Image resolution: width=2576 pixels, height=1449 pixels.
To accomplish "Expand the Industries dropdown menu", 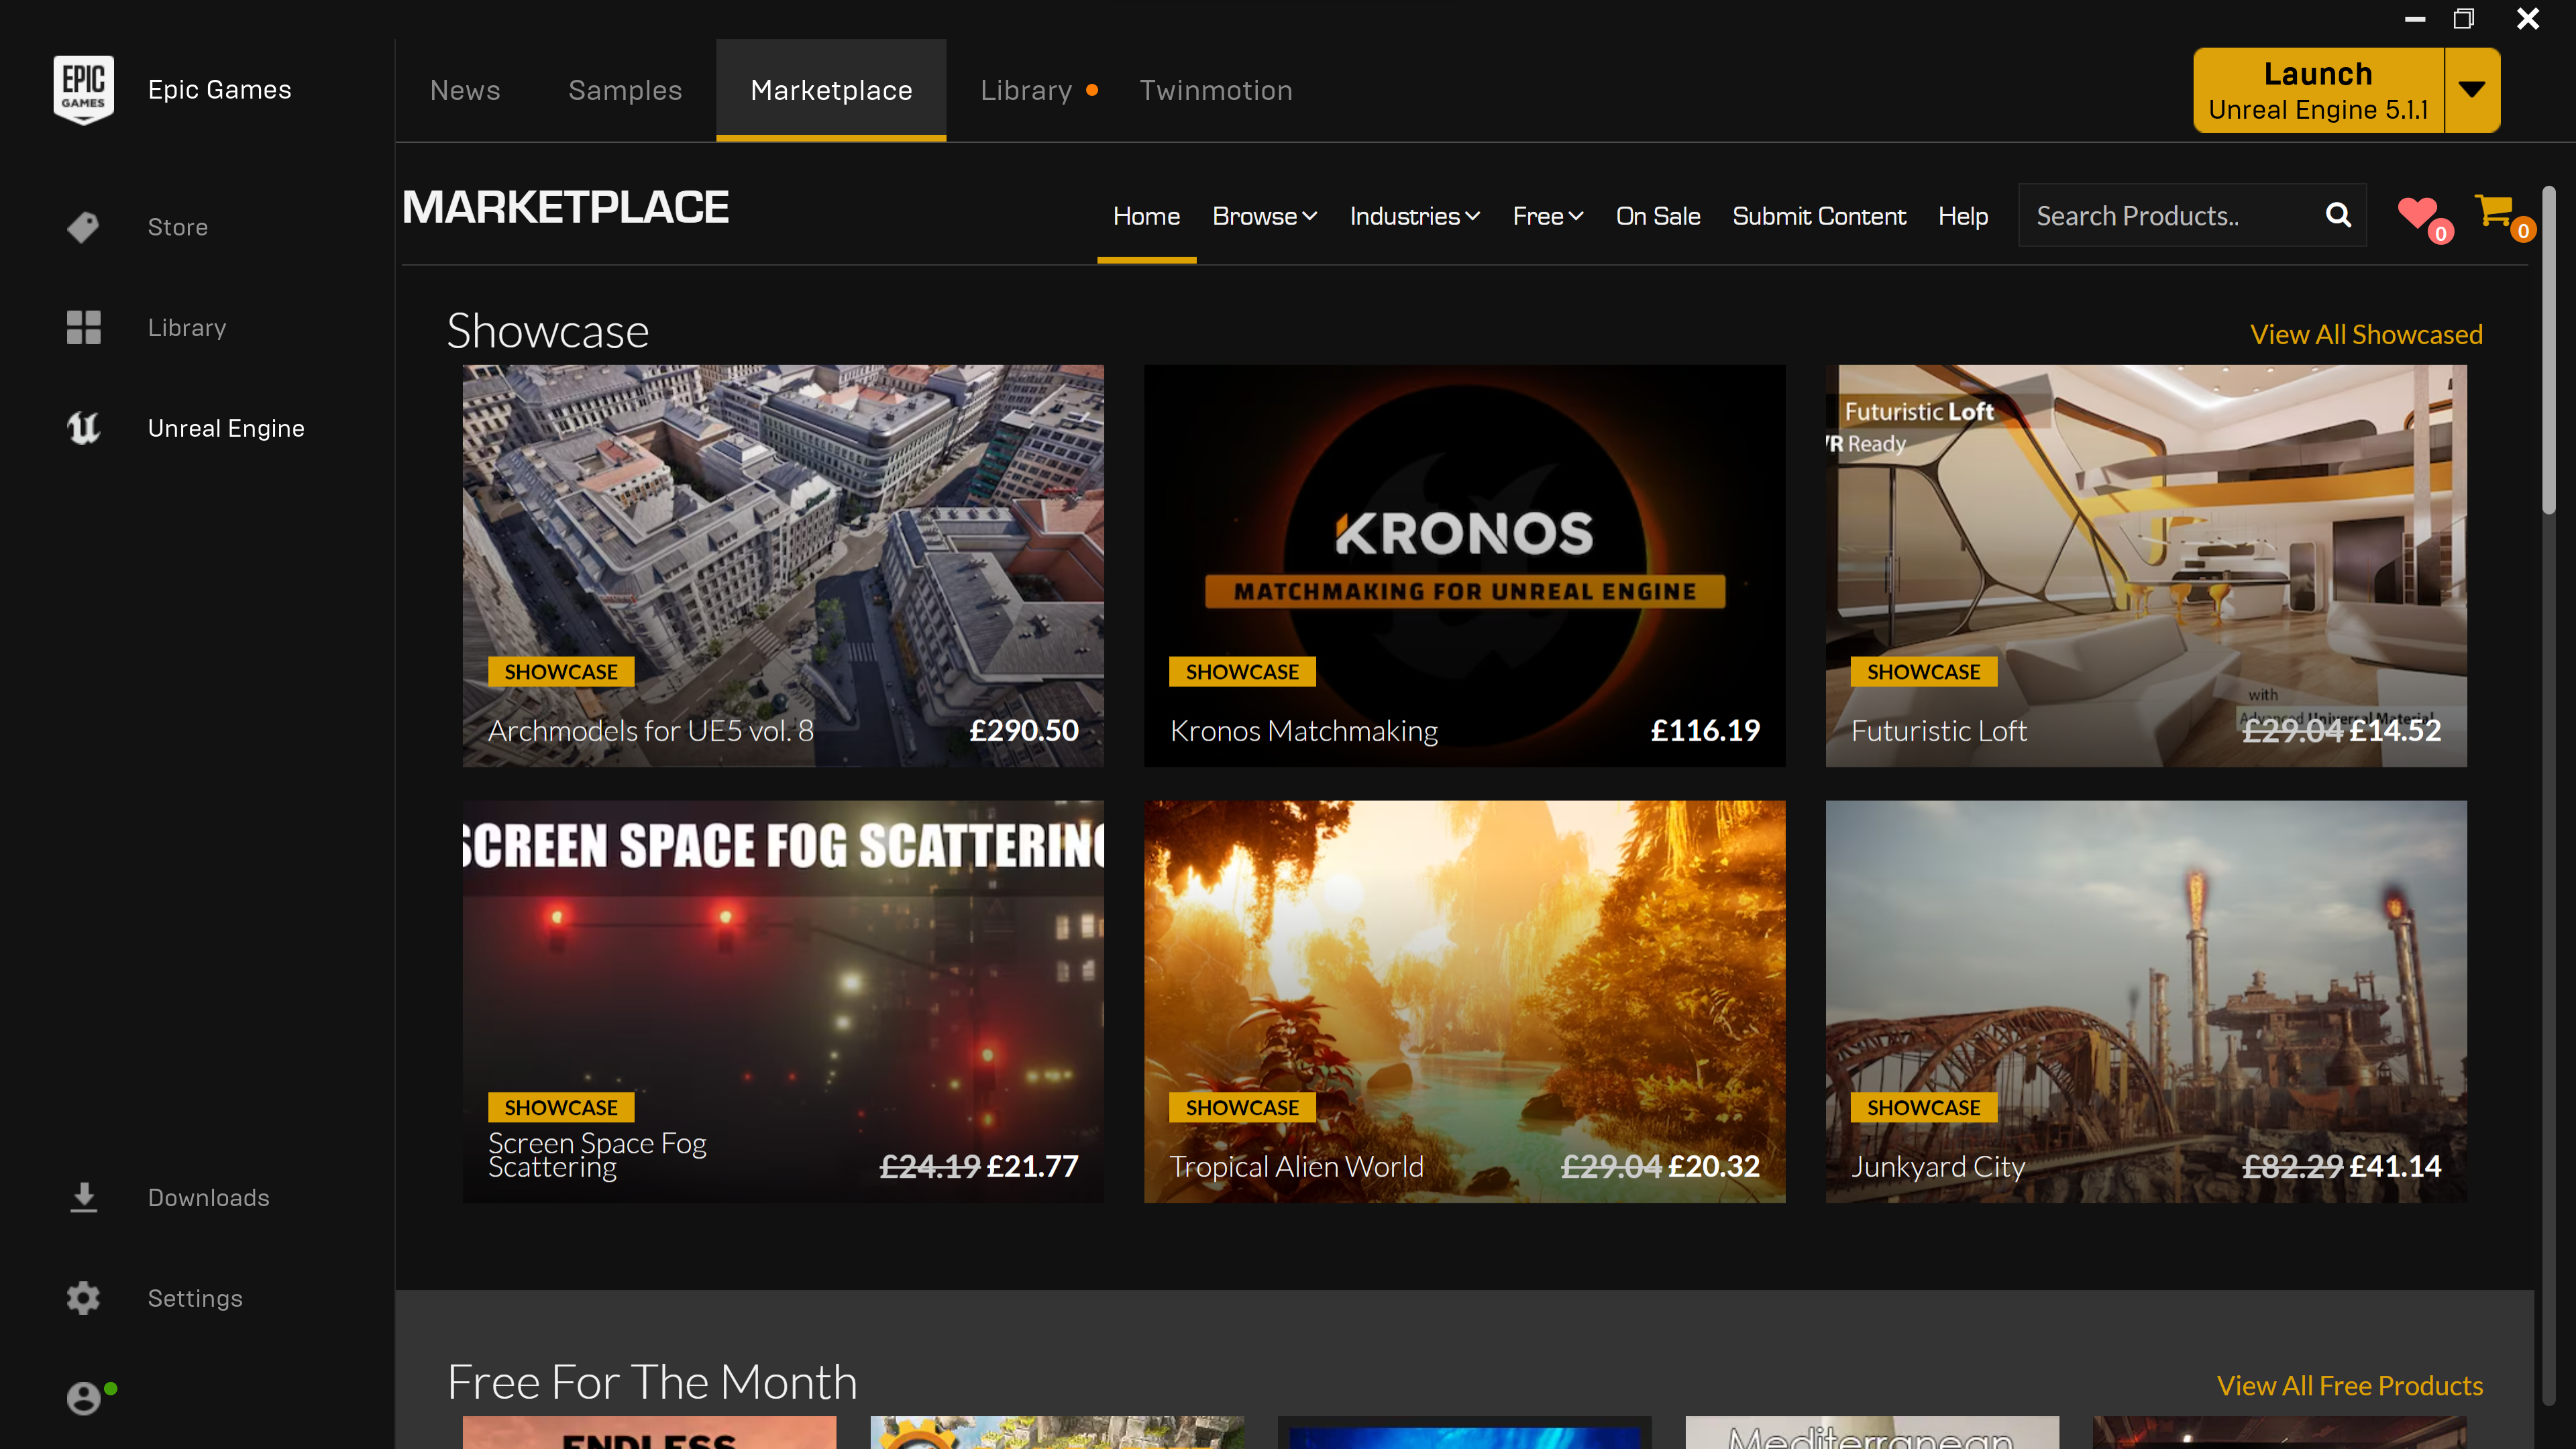I will point(1414,216).
